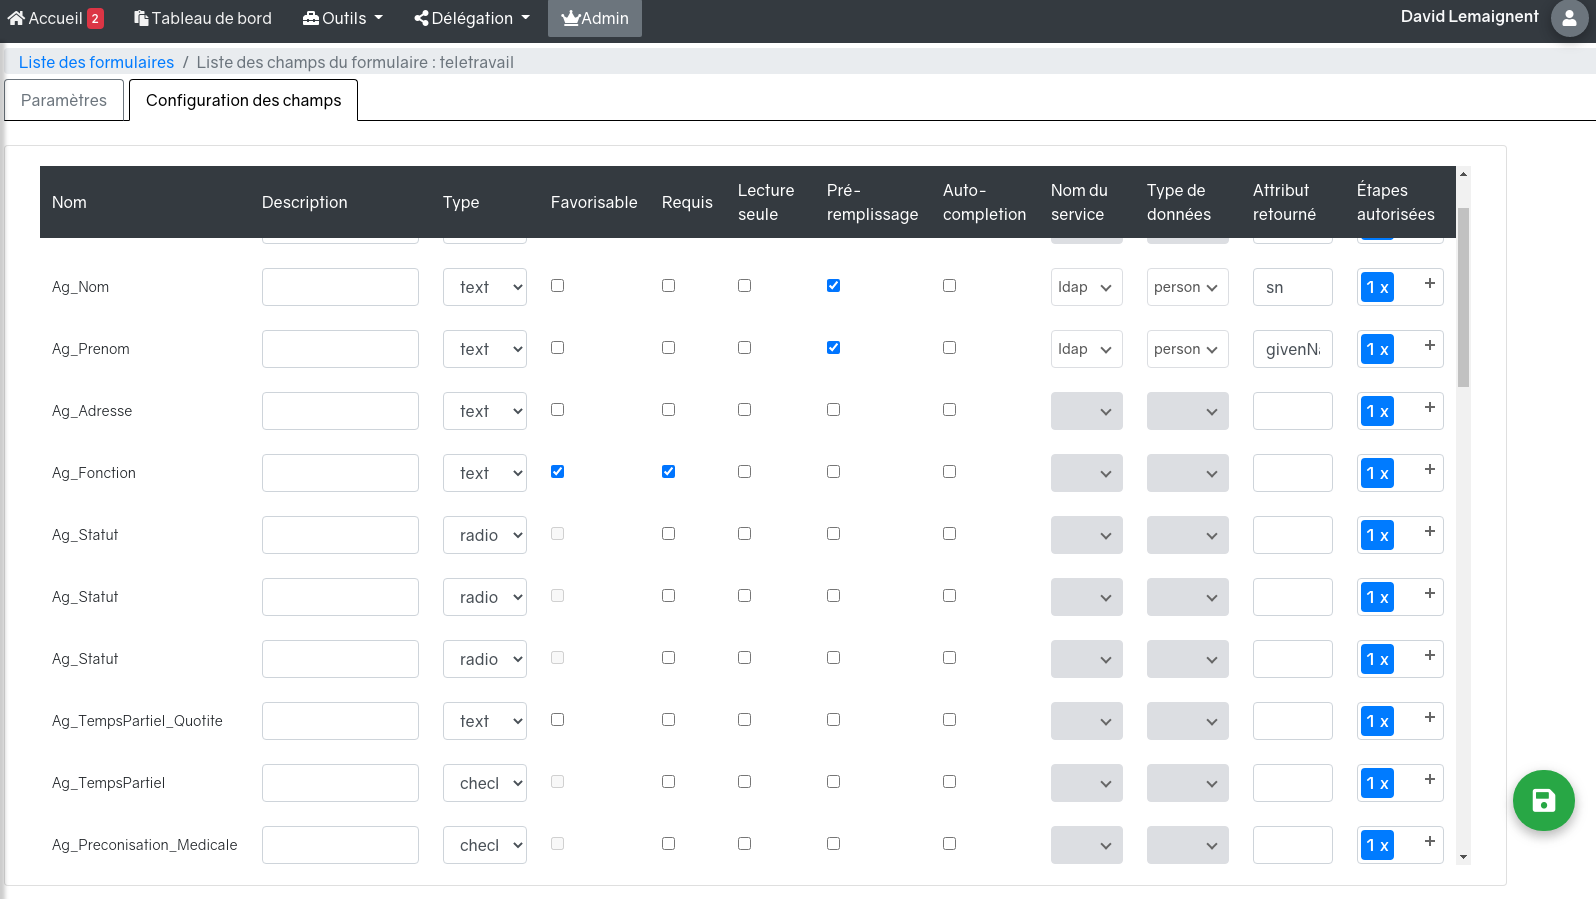Image resolution: width=1596 pixels, height=899 pixels.
Task: Click the plus icon in Ag_Nom row
Action: [1429, 284]
